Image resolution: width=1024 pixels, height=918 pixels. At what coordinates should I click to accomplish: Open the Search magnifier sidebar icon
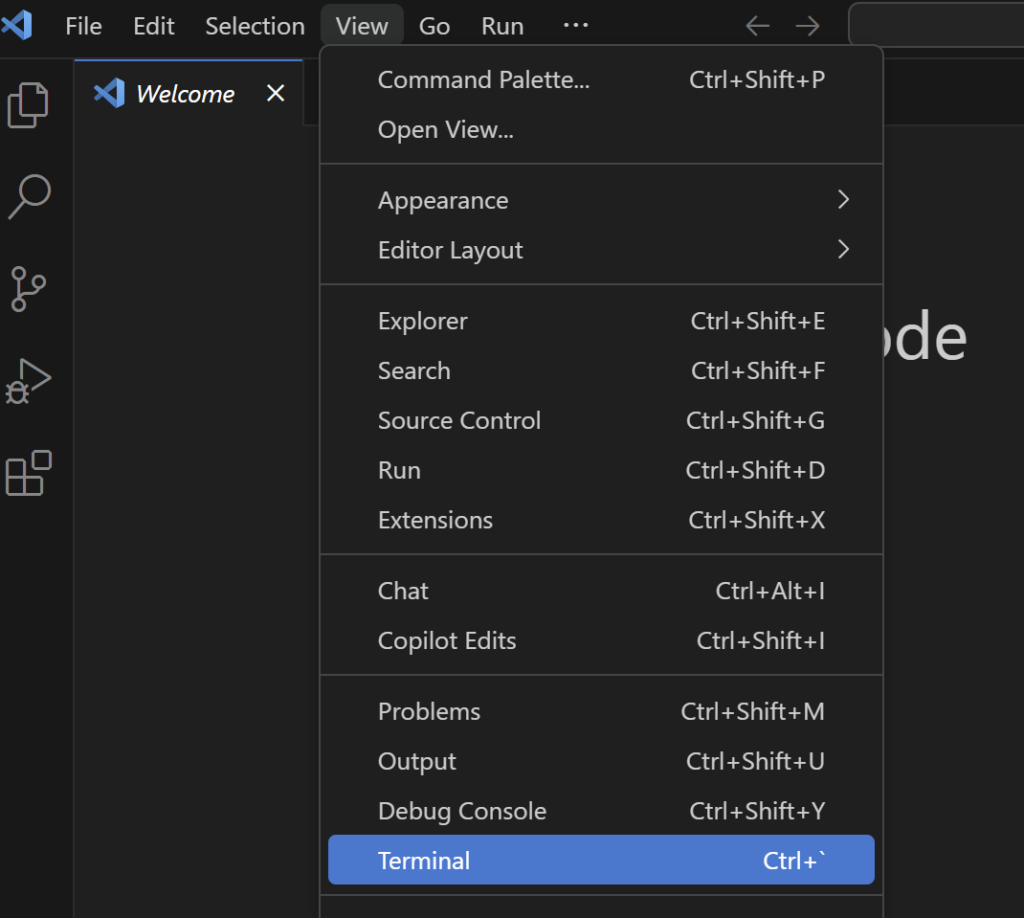29,196
